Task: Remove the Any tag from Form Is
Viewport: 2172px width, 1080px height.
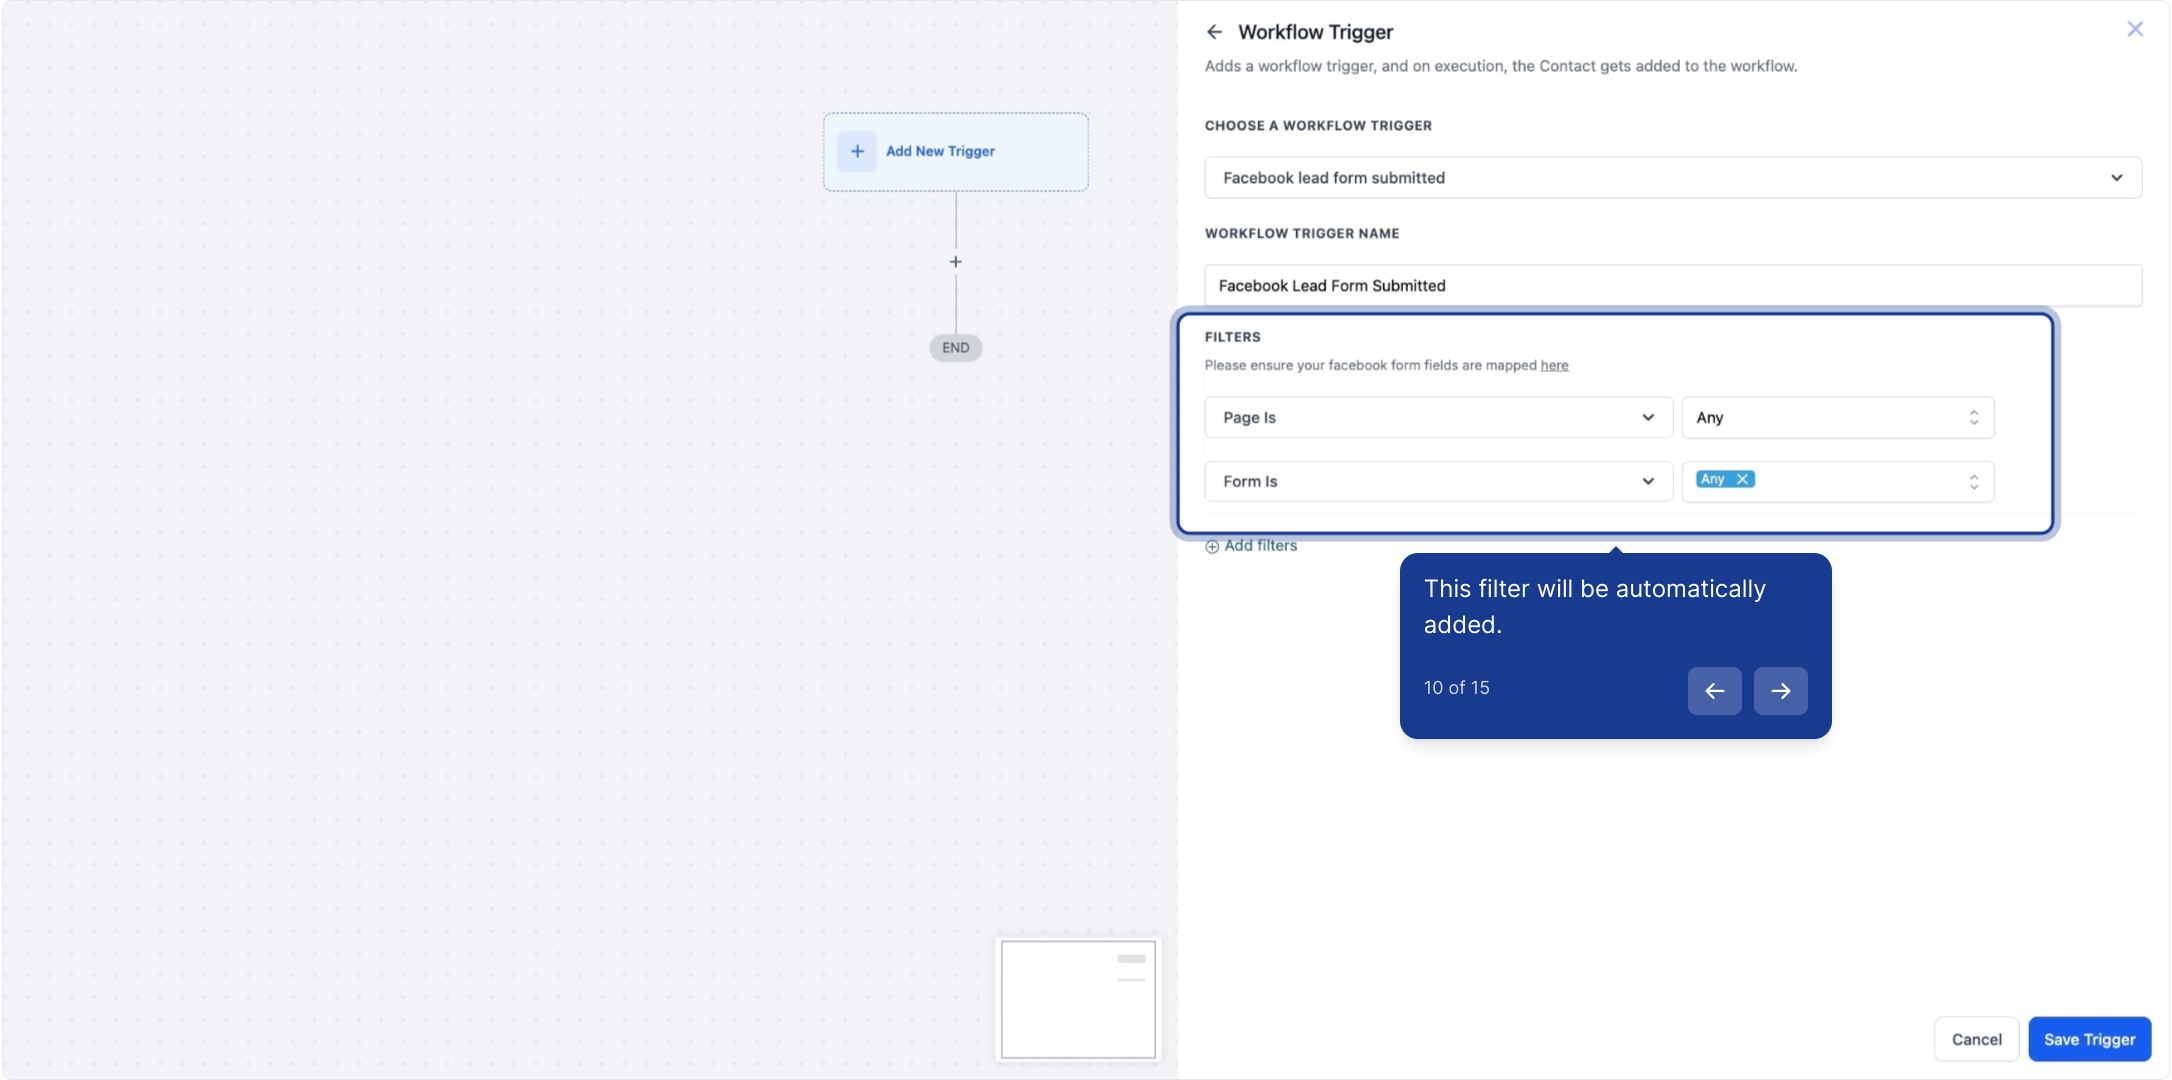Action: [1742, 479]
